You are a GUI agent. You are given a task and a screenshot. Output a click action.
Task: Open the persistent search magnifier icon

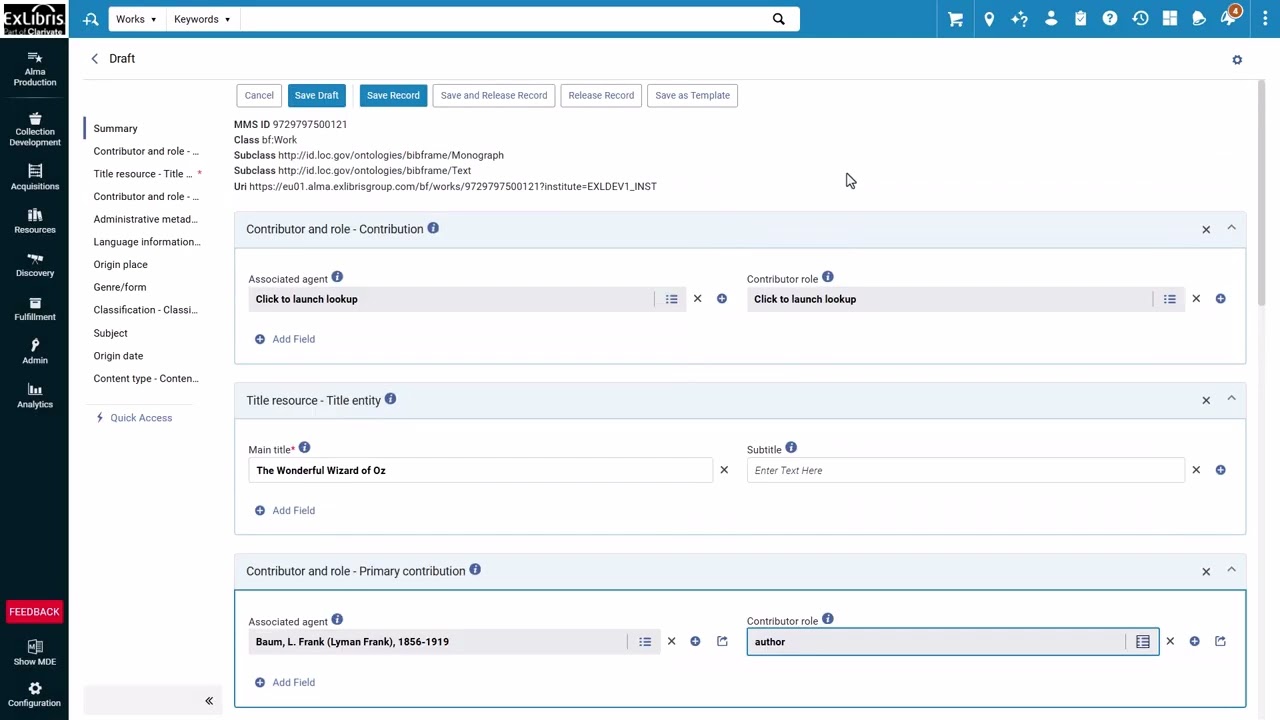coord(91,19)
